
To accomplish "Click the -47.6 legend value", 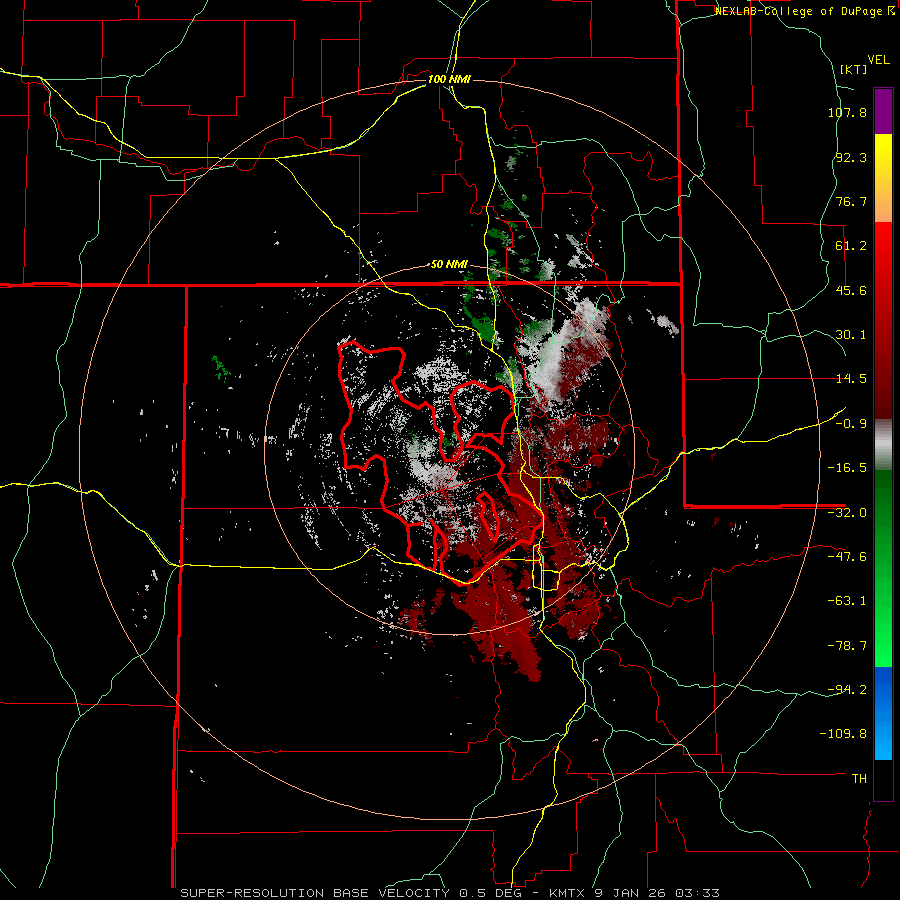I will click(847, 557).
